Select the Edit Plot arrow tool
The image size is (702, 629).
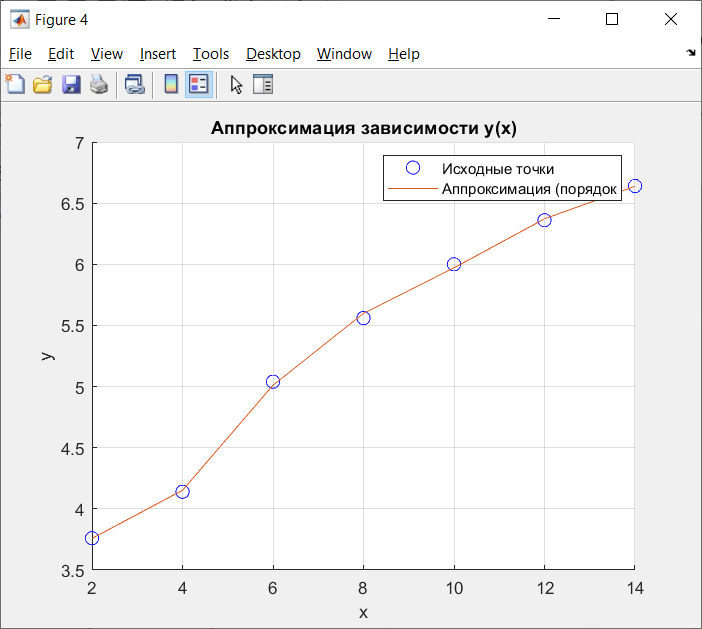(236, 84)
